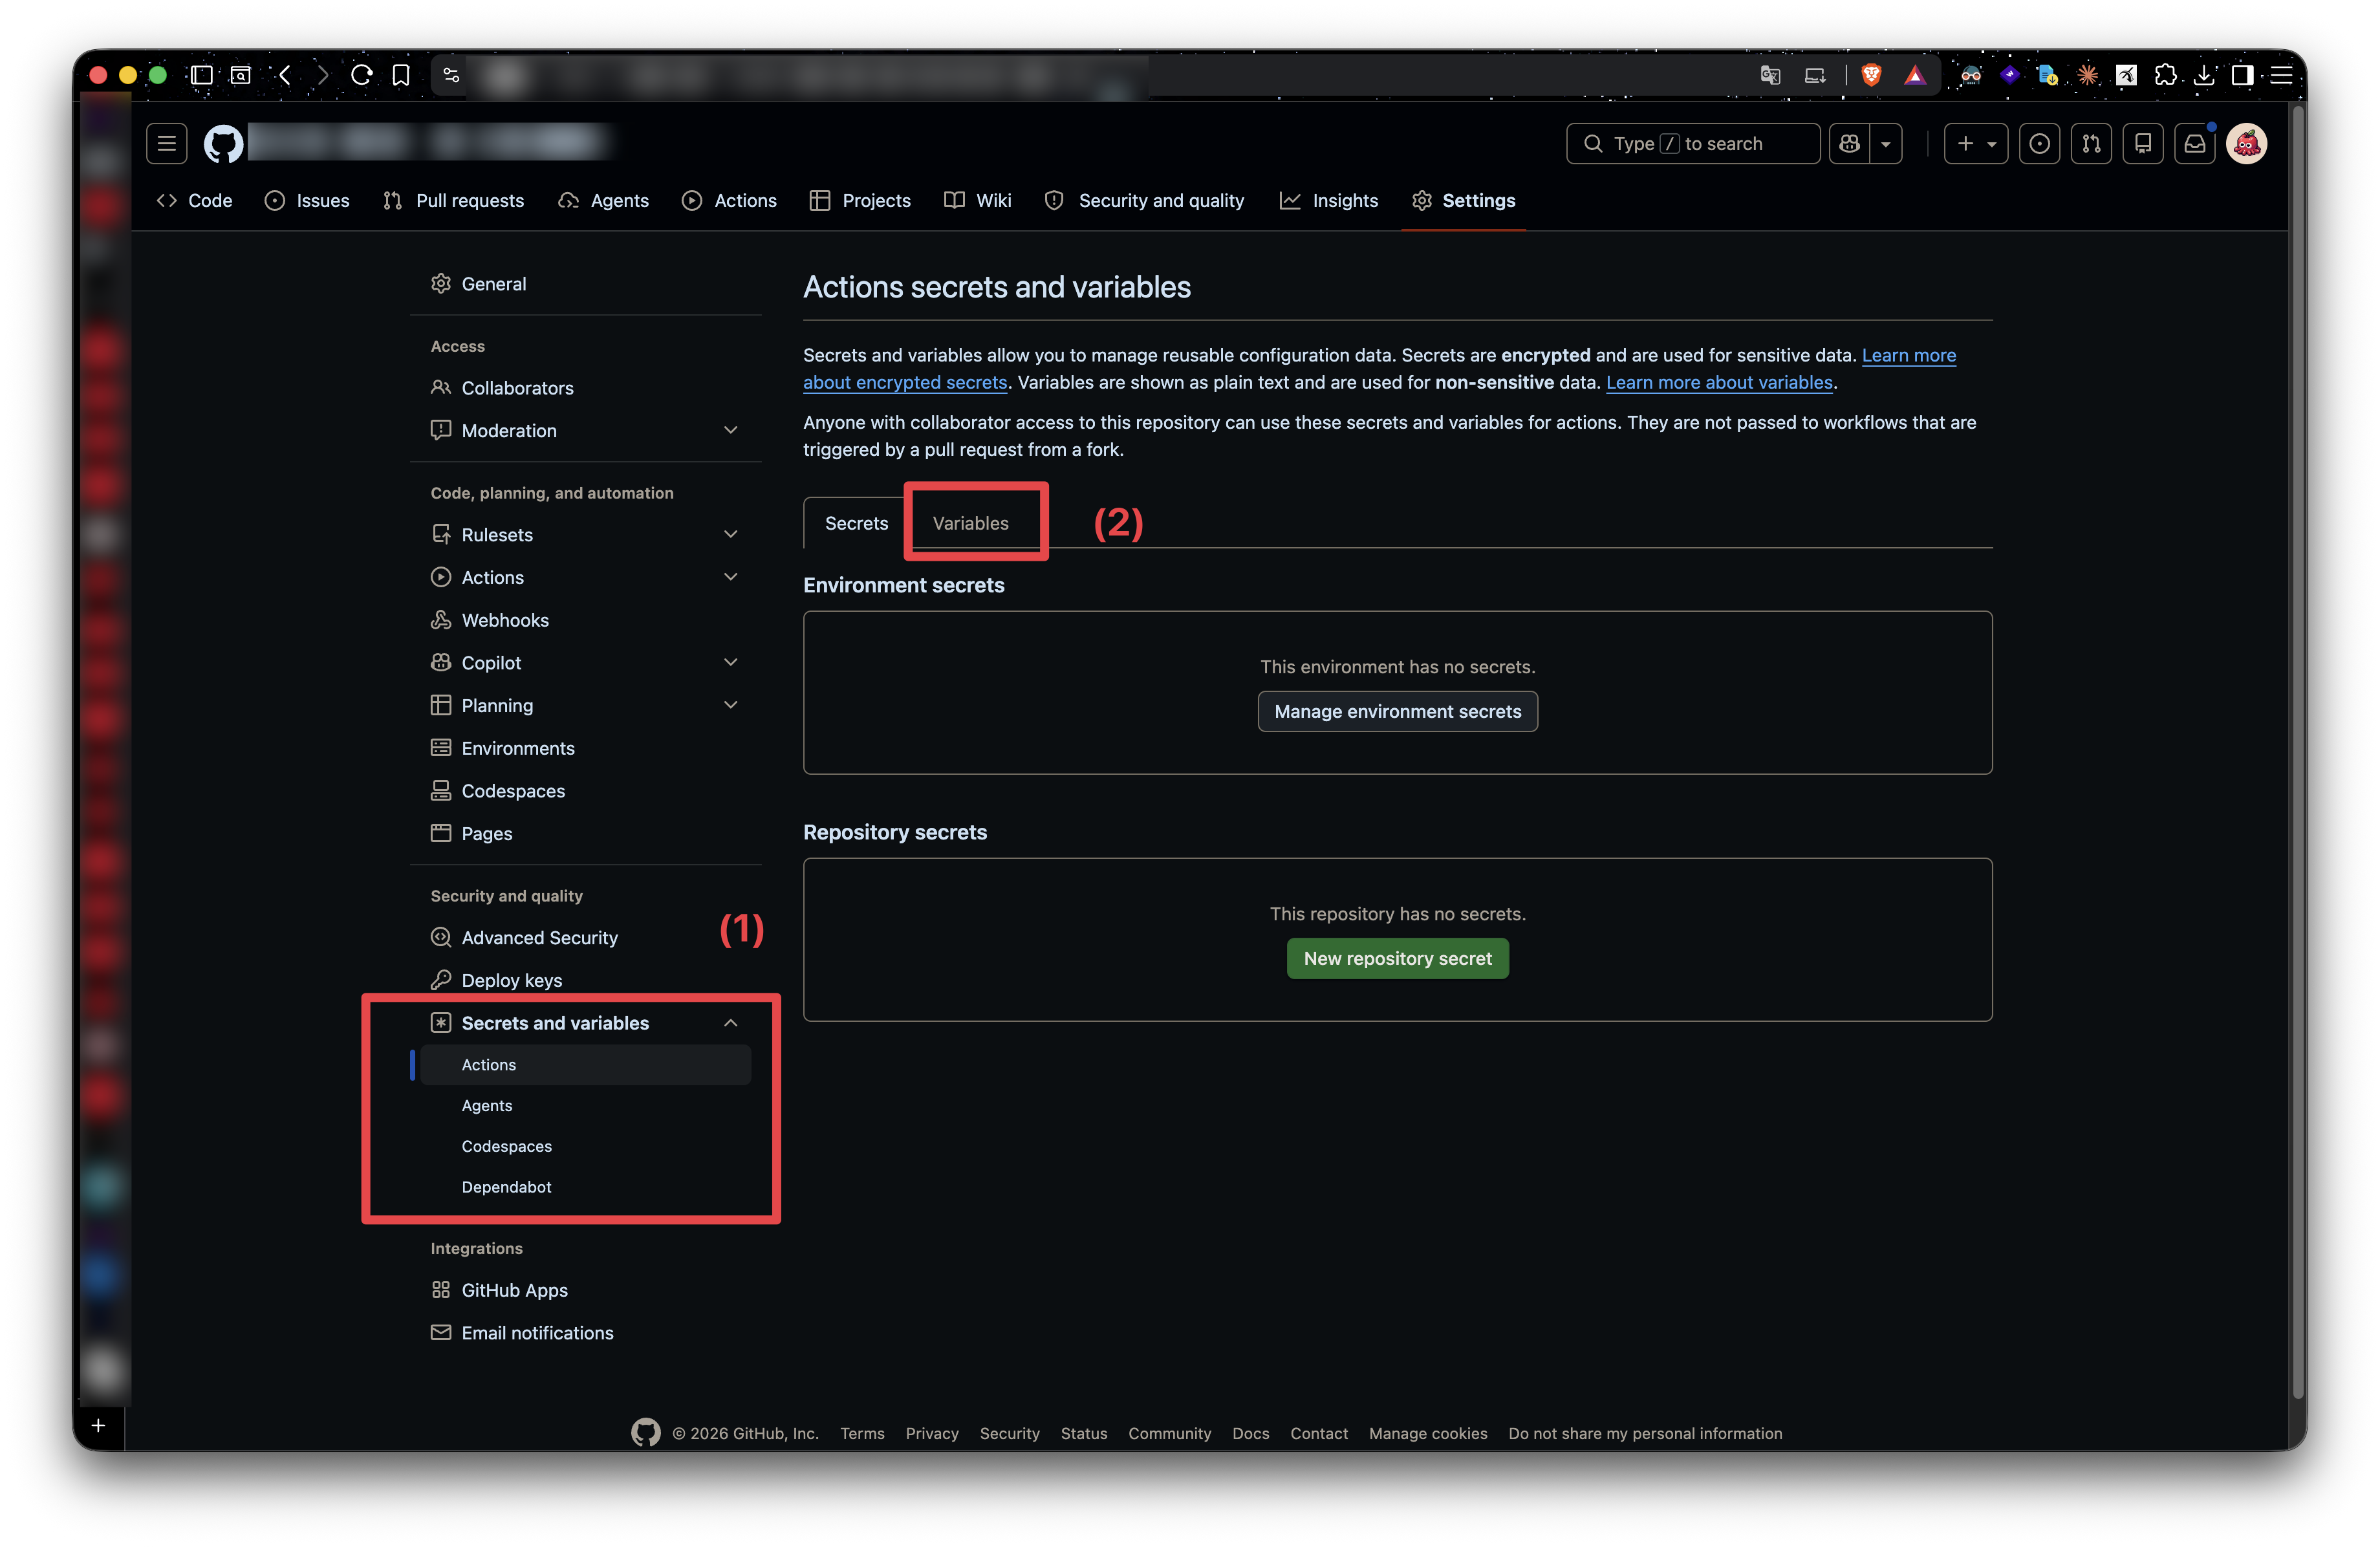2380x1547 pixels.
Task: Open the Create new plus menu
Action: (x=1975, y=144)
